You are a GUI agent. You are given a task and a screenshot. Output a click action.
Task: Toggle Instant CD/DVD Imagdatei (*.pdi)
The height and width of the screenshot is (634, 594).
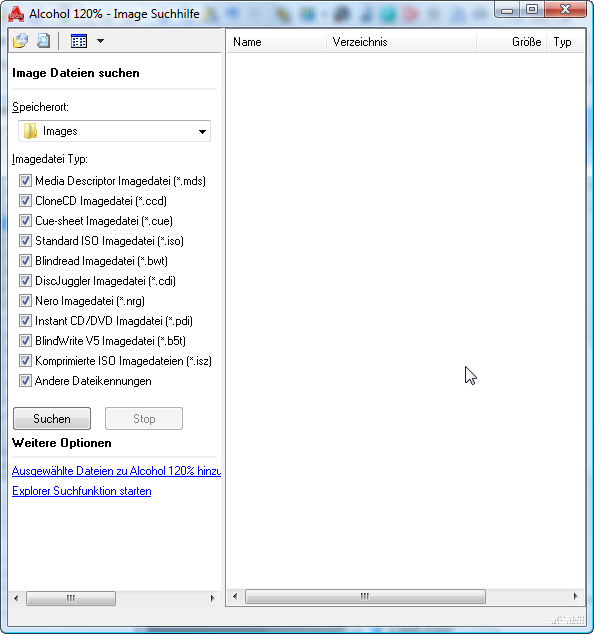[25, 321]
